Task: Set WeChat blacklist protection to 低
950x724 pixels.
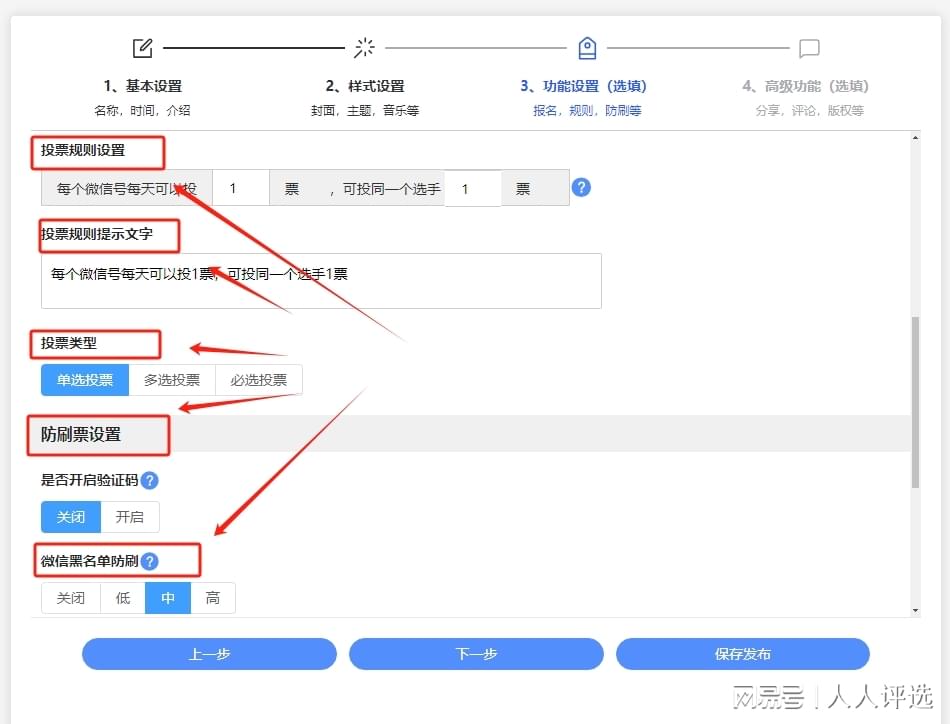Action: tap(123, 598)
